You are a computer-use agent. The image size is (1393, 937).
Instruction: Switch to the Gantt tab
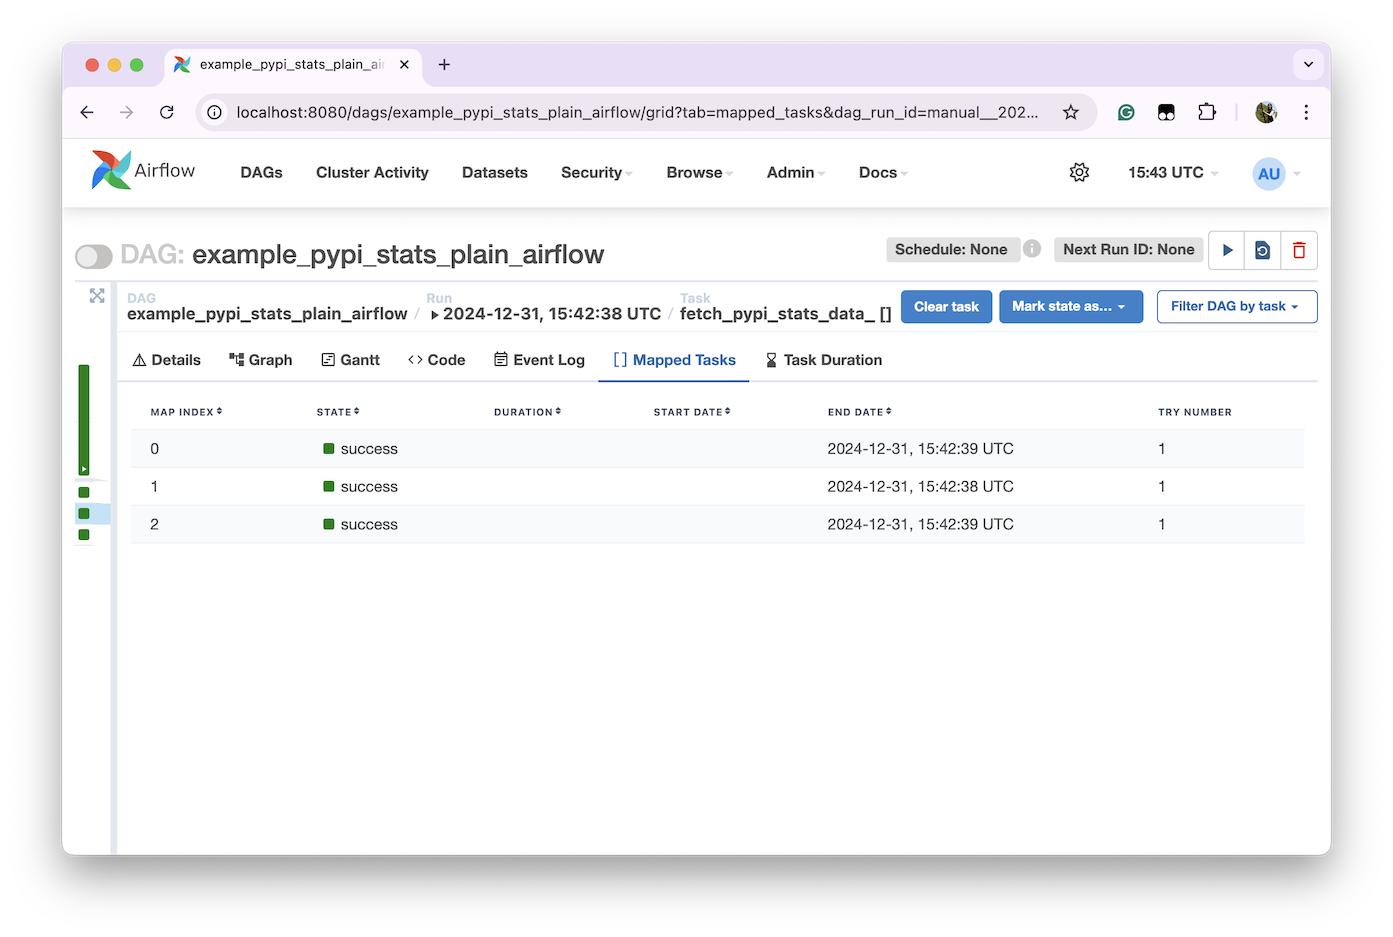[x=350, y=360]
